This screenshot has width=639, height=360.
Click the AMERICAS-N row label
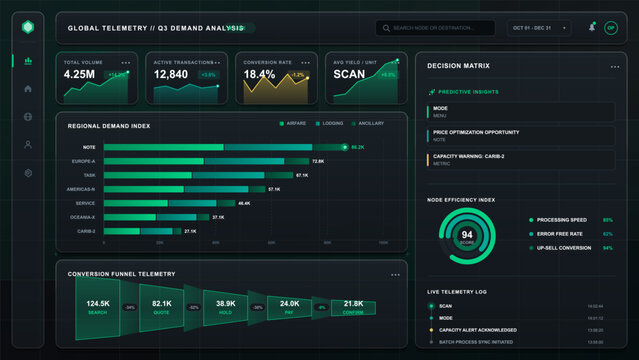[81, 189]
